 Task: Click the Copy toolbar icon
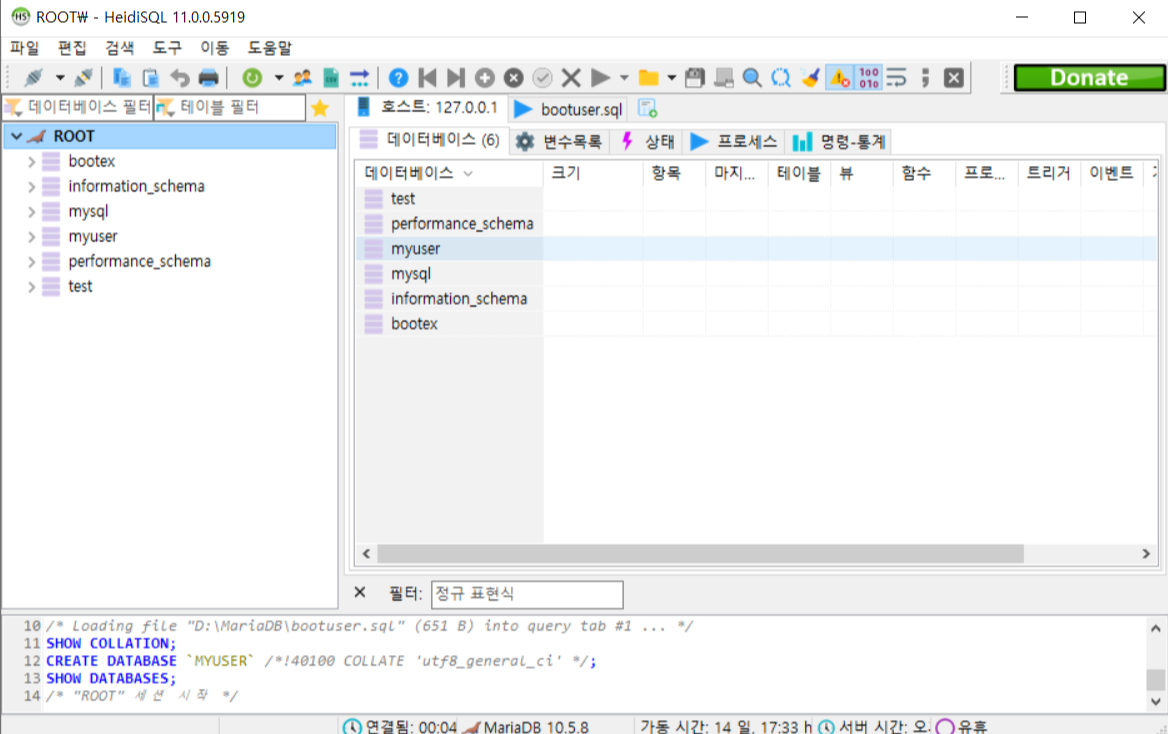click(x=121, y=77)
